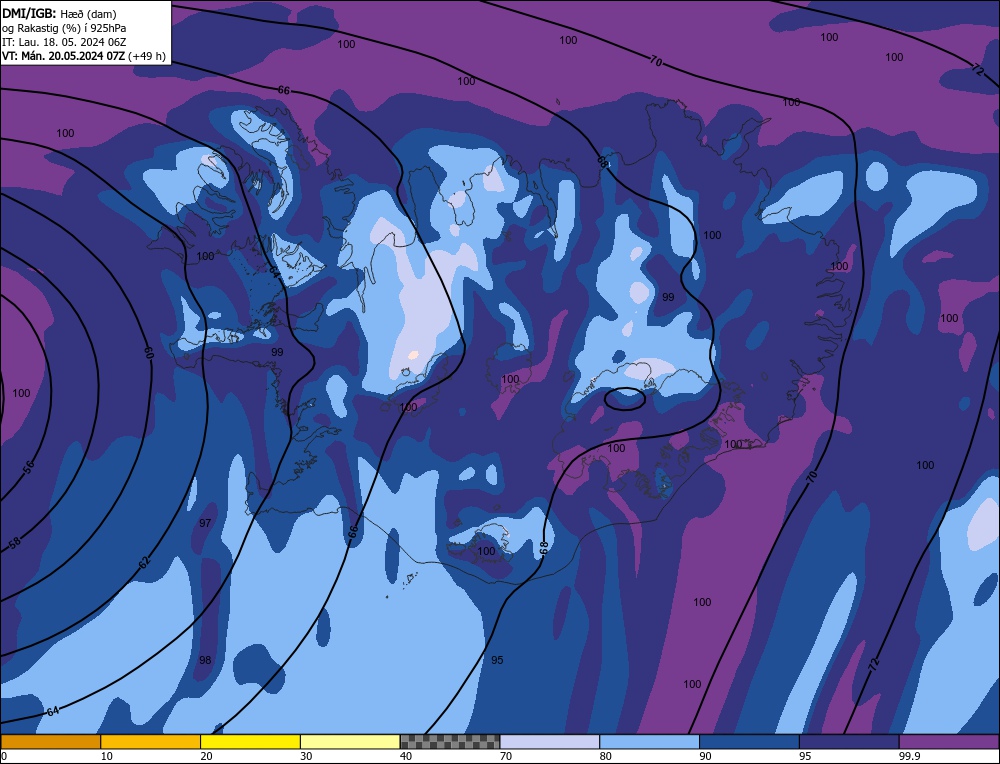Viewport: 1000px width, 764px height.
Task: Click the light blue 80–90 legend swatch
Action: click(x=649, y=741)
